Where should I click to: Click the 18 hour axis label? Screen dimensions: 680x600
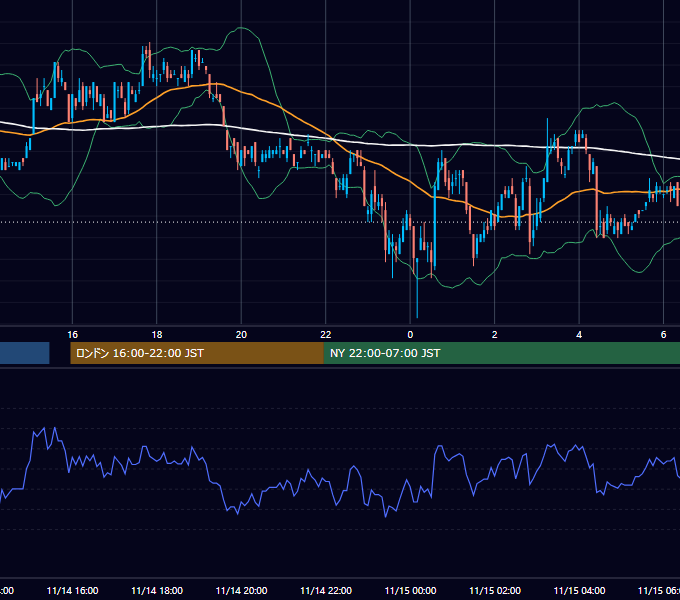(x=157, y=335)
